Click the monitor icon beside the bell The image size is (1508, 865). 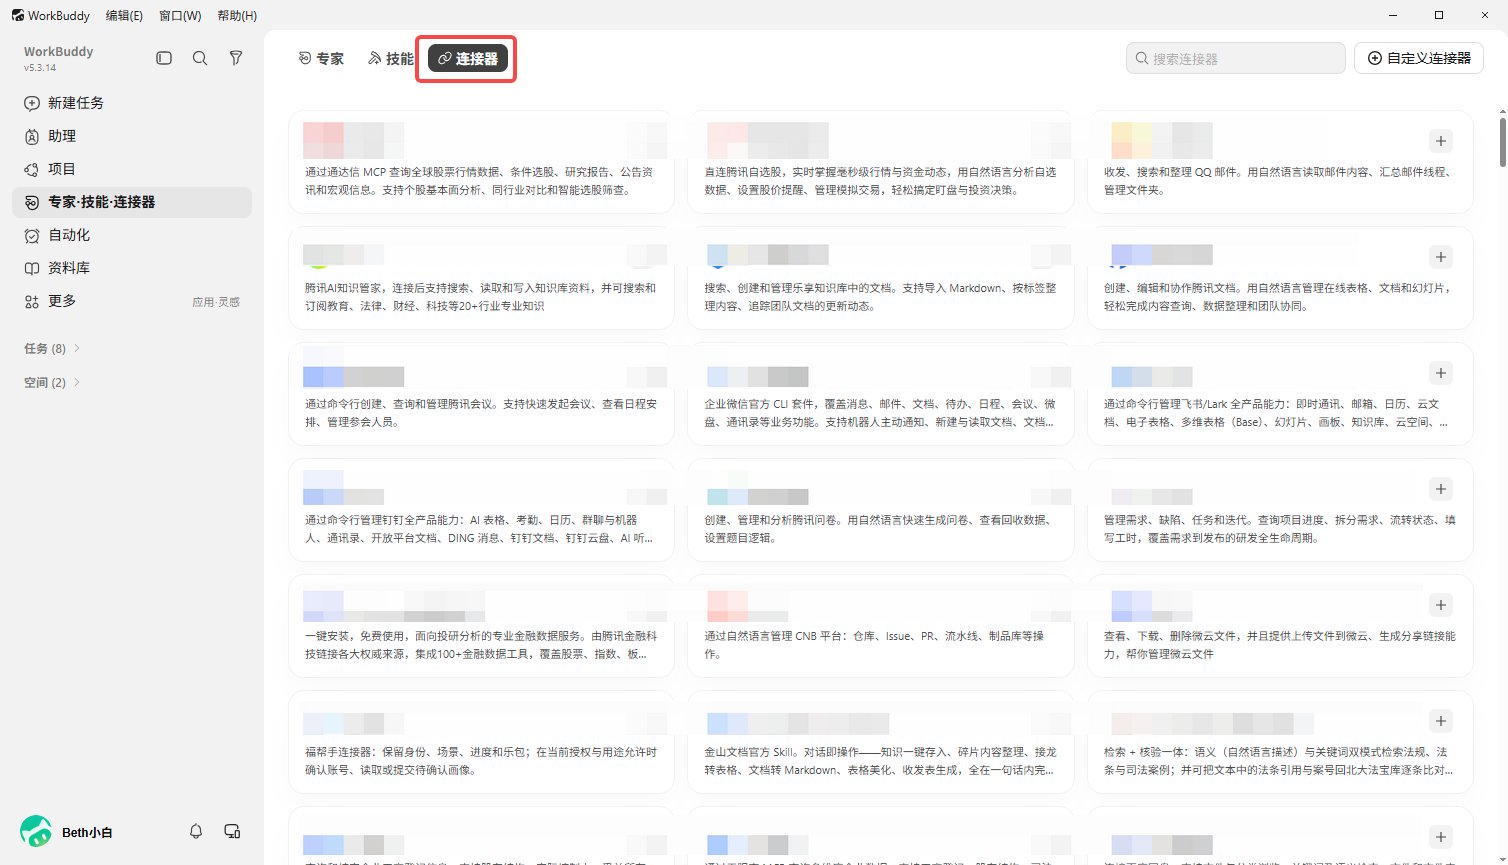click(232, 831)
